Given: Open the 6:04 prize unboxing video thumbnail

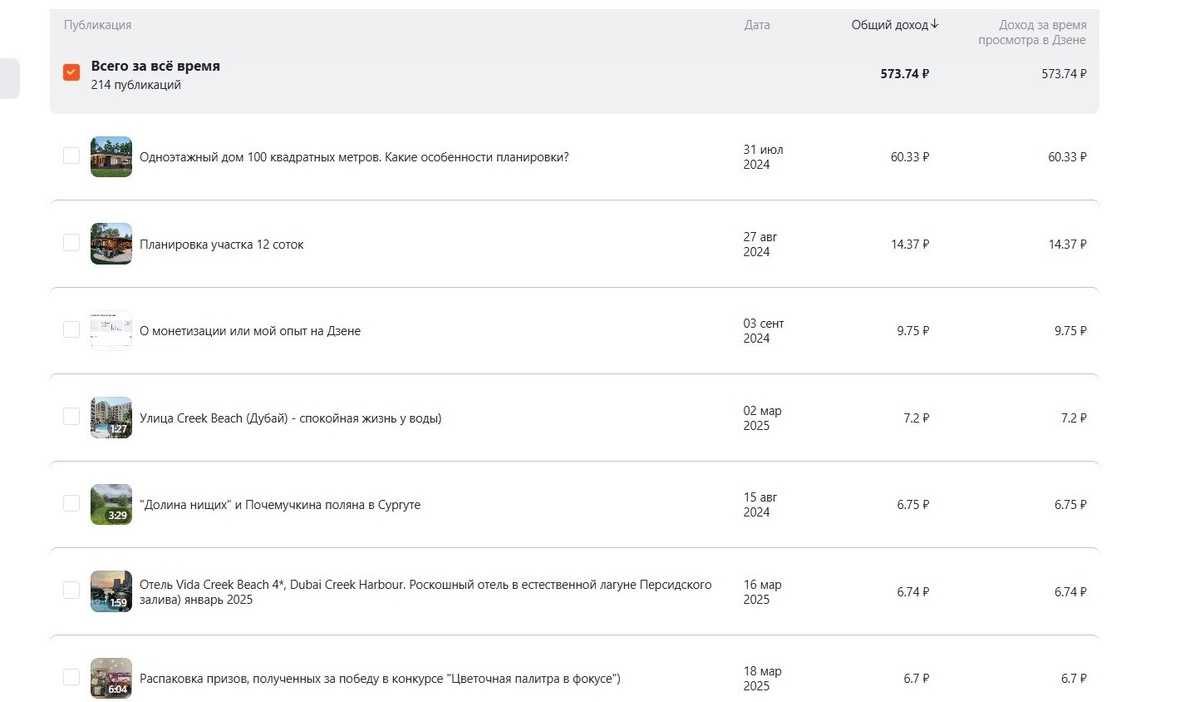Looking at the screenshot, I should coord(111,678).
